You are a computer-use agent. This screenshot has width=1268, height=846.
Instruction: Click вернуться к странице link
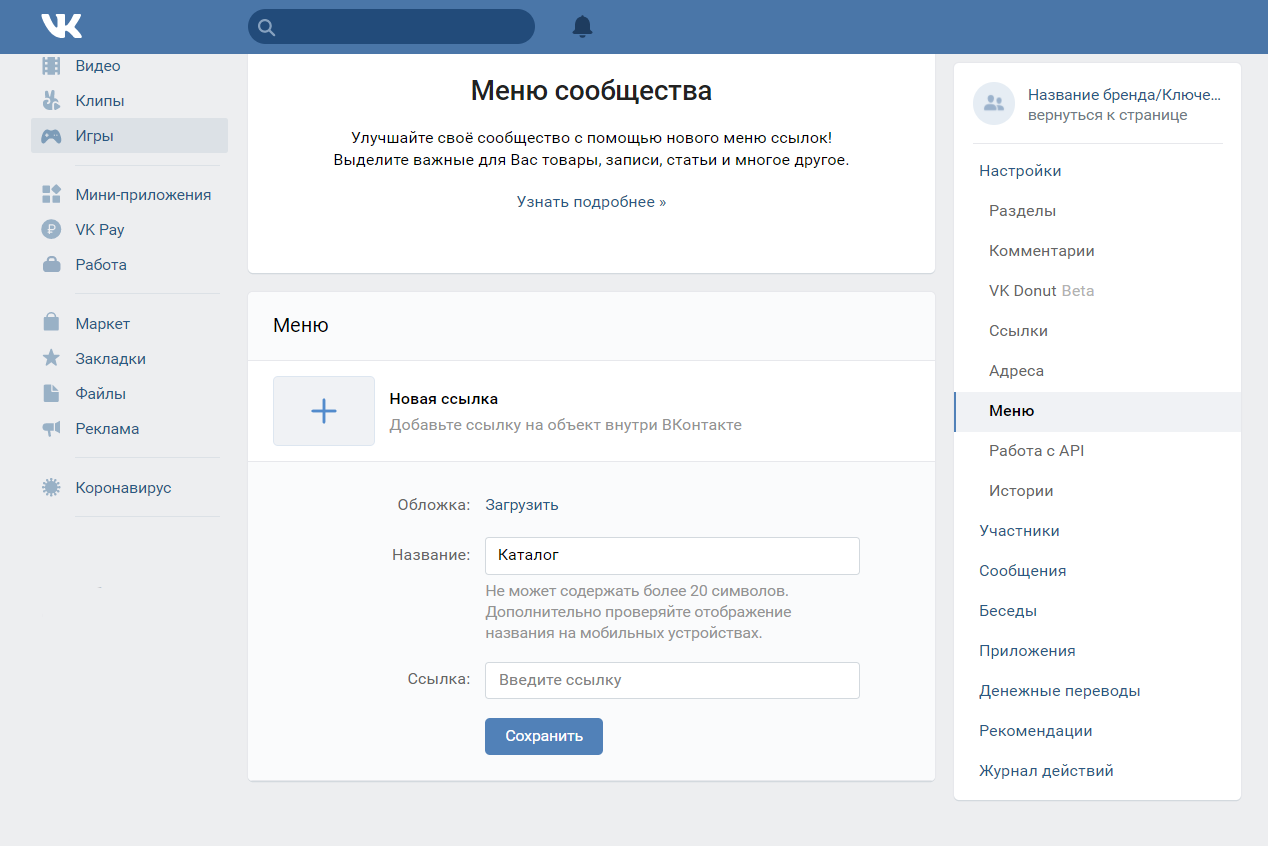click(x=1108, y=115)
